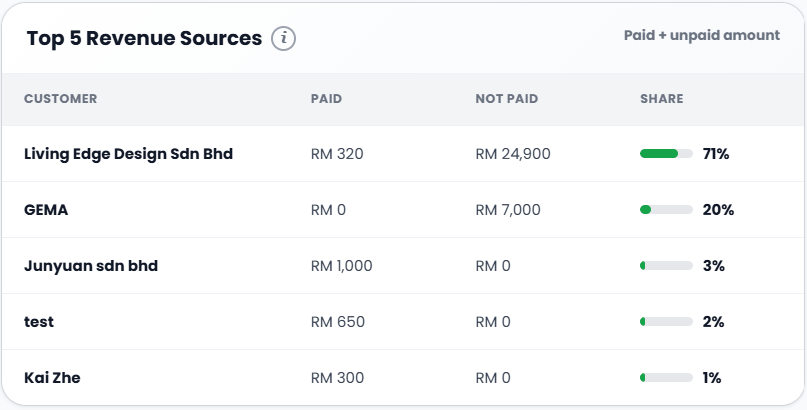Viewport: 807px width, 410px height.
Task: Click the CUSTOMER column header
Action: pyautogui.click(x=60, y=99)
